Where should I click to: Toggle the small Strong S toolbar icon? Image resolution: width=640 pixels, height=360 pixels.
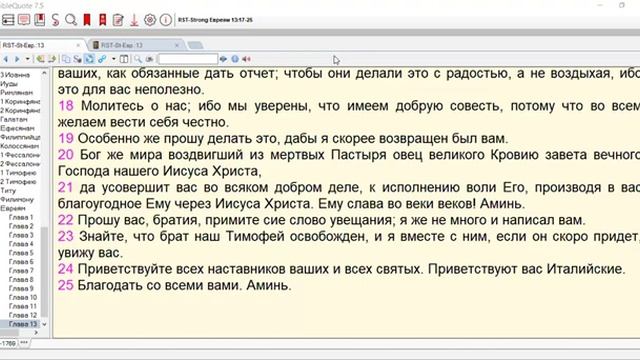point(77,59)
